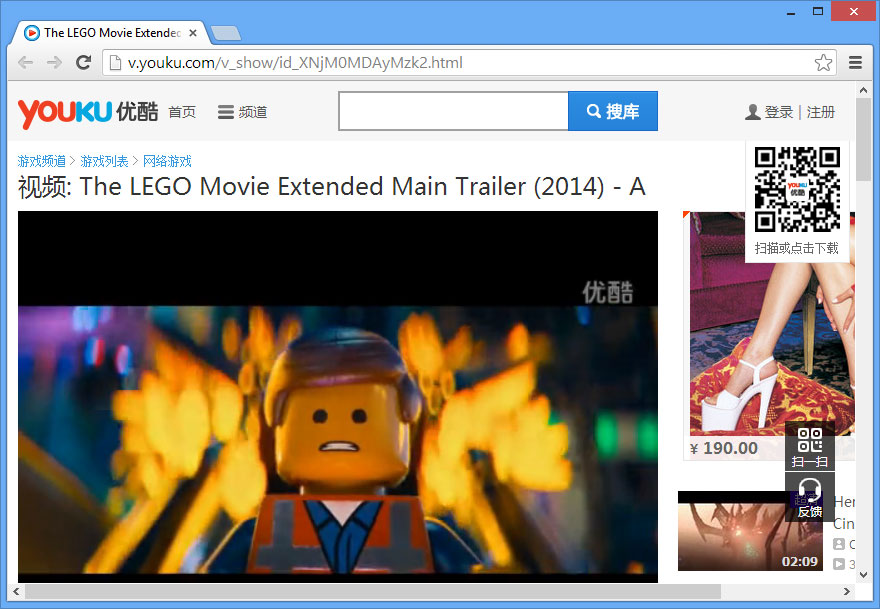Go to 首页 home link

[x=182, y=112]
